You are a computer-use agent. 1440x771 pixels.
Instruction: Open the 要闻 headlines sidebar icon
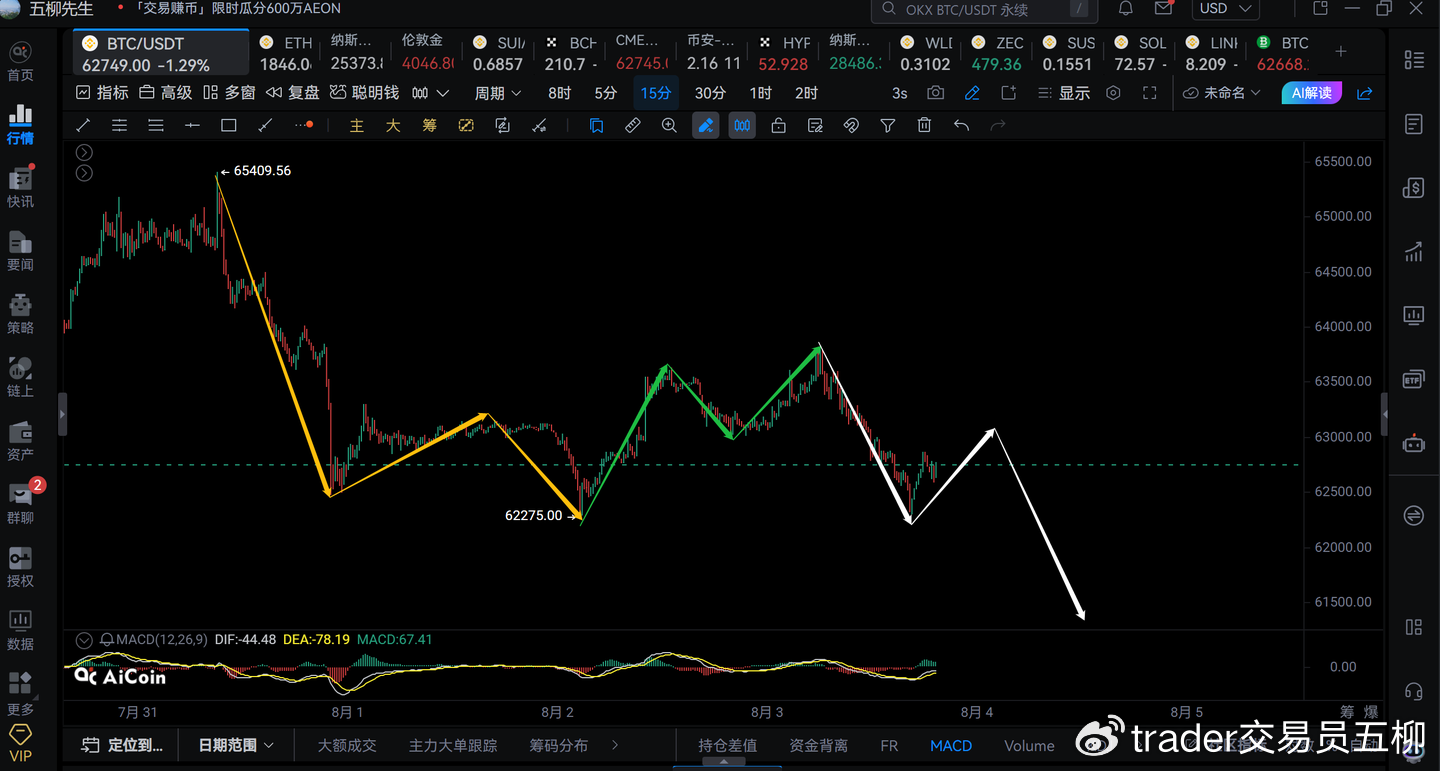[20, 251]
